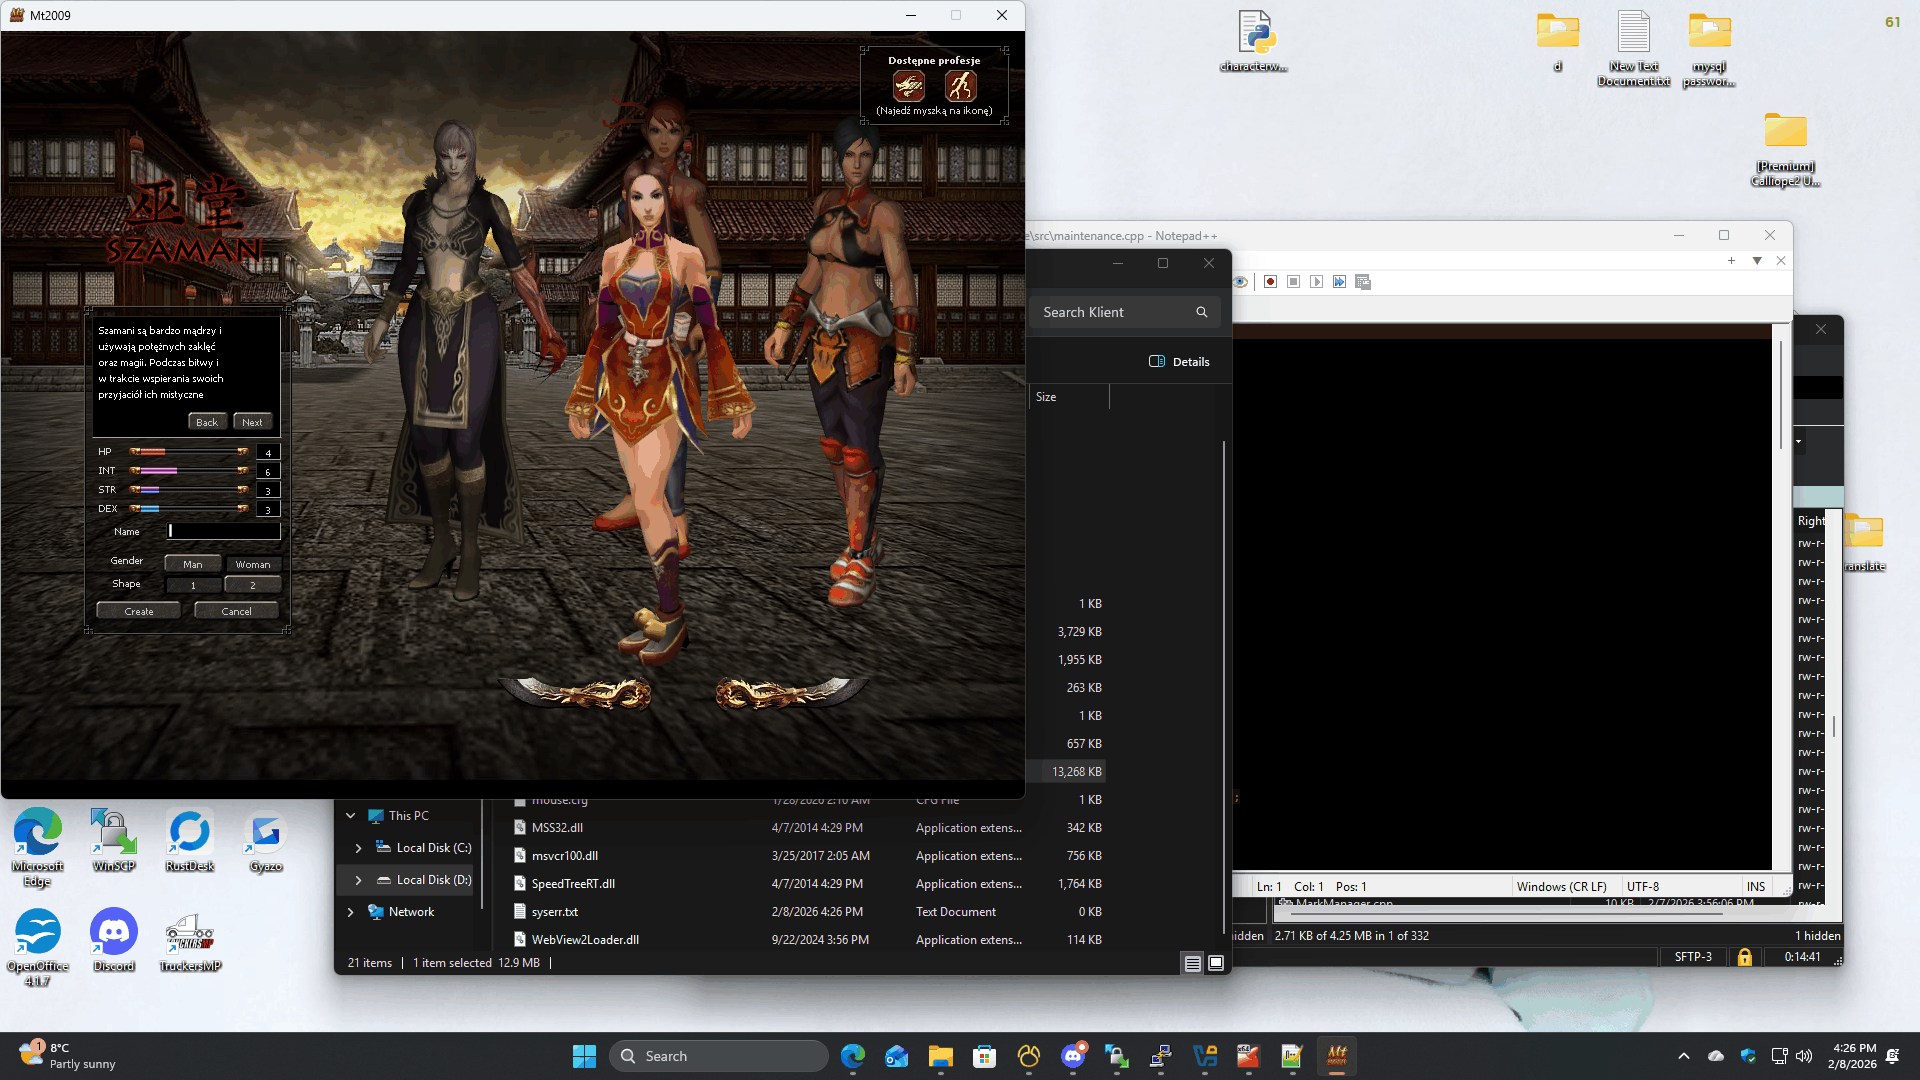The width and height of the screenshot is (1920, 1080).
Task: Open the Details pane in Explorer
Action: click(1179, 362)
